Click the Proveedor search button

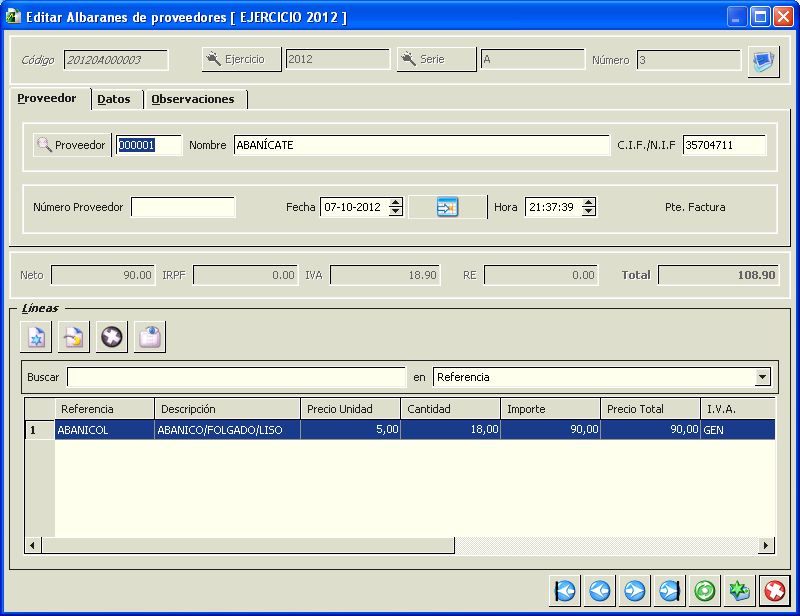(x=72, y=145)
